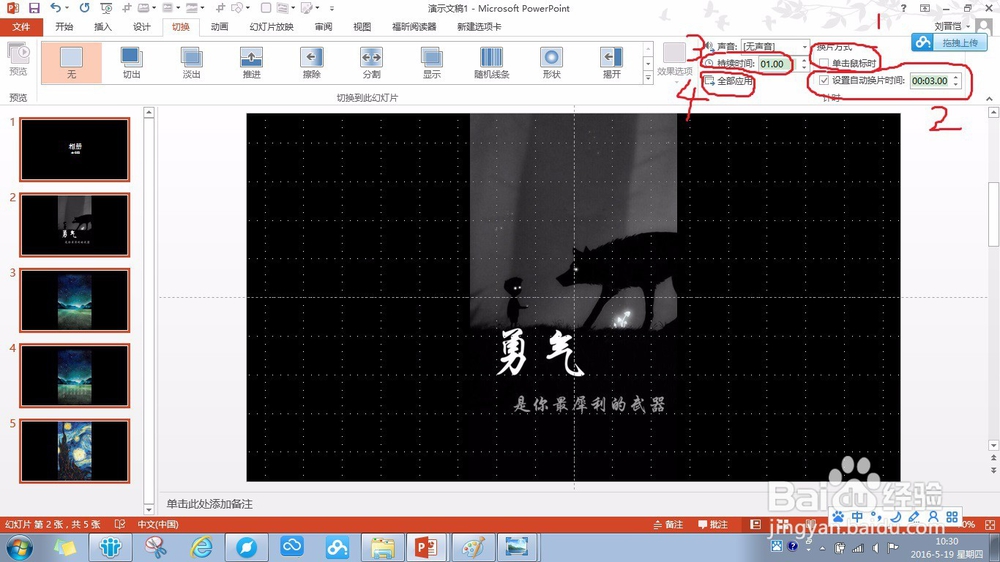Open the undo history dropdown arrow
This screenshot has width=1000, height=562.
pos(67,8)
